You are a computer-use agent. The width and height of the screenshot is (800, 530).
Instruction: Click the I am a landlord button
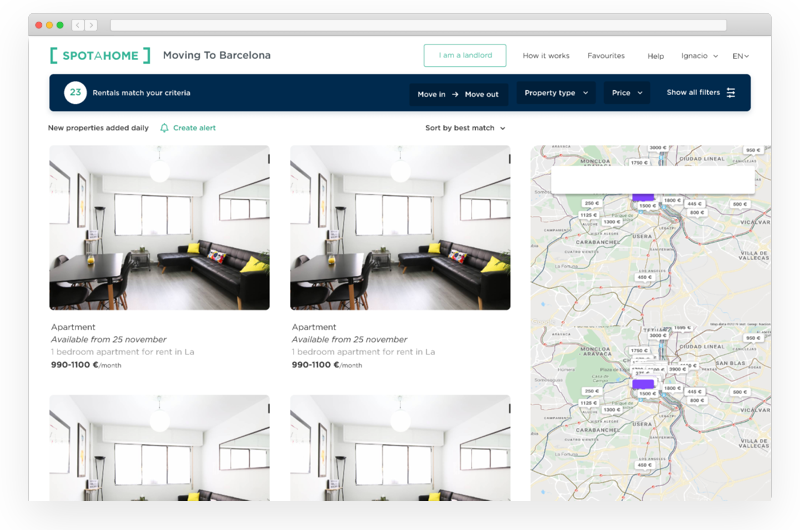465,55
